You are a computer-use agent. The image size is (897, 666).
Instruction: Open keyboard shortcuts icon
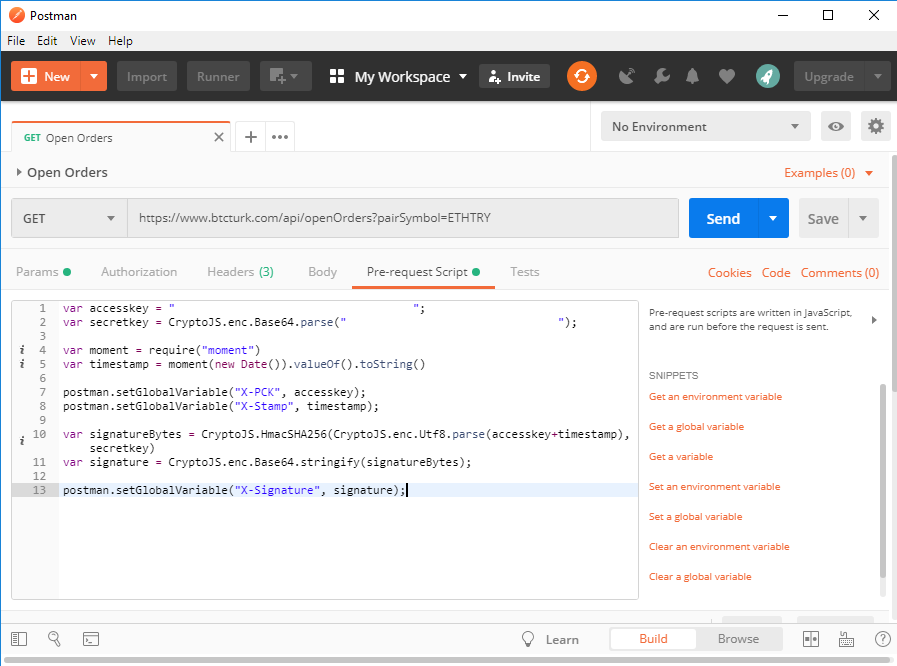(x=846, y=639)
